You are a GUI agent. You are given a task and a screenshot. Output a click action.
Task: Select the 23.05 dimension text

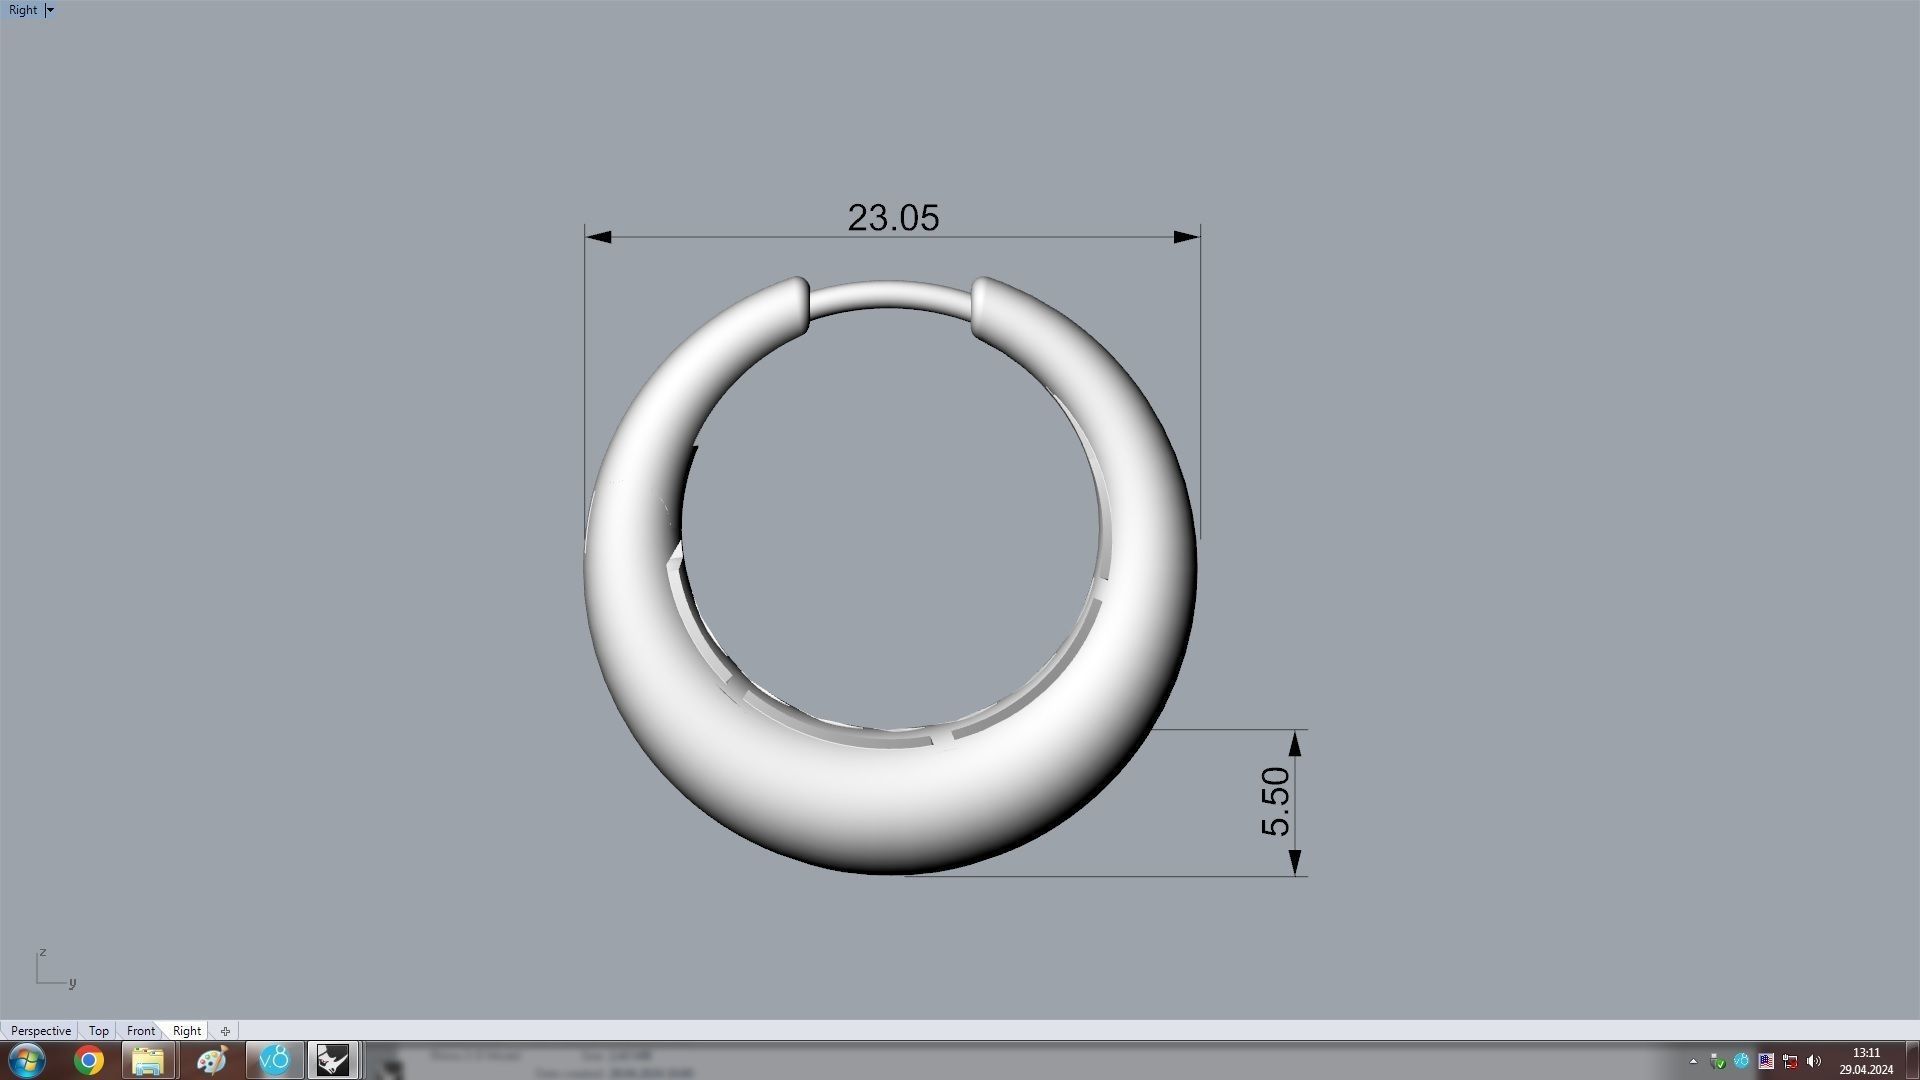pyautogui.click(x=893, y=218)
